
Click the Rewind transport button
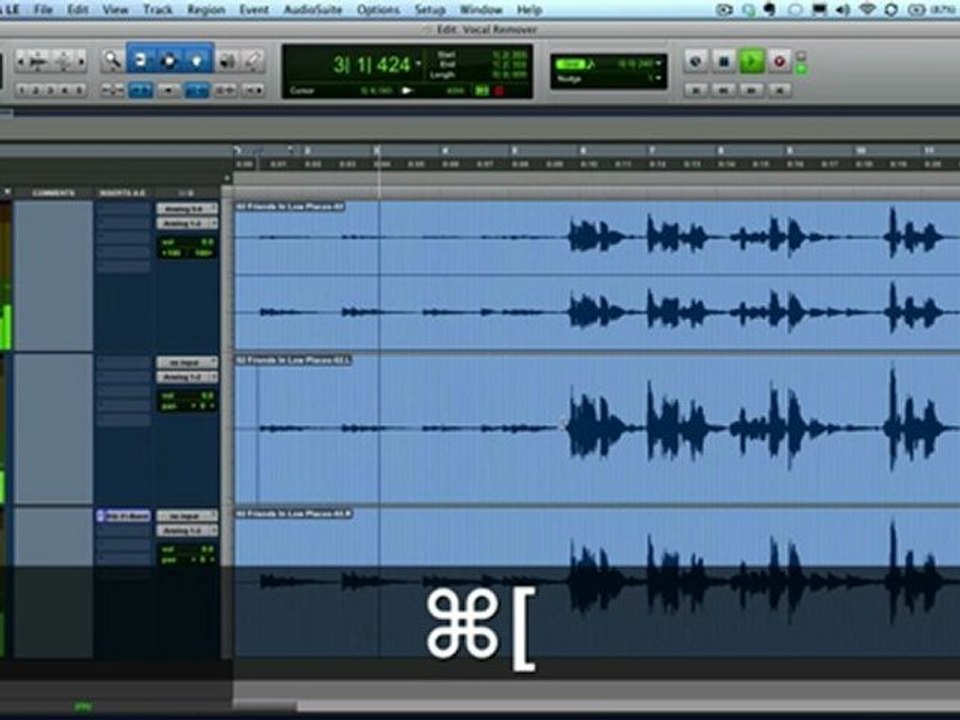coord(724,91)
